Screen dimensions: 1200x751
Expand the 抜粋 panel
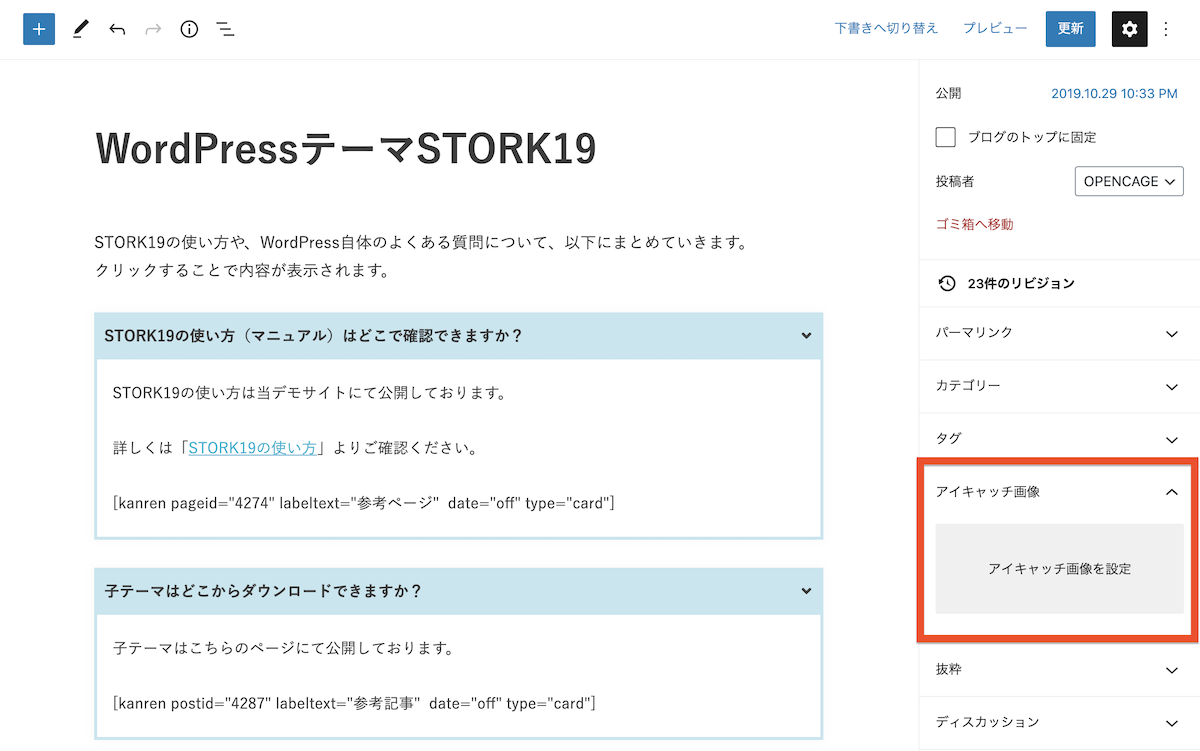[x=1060, y=670]
